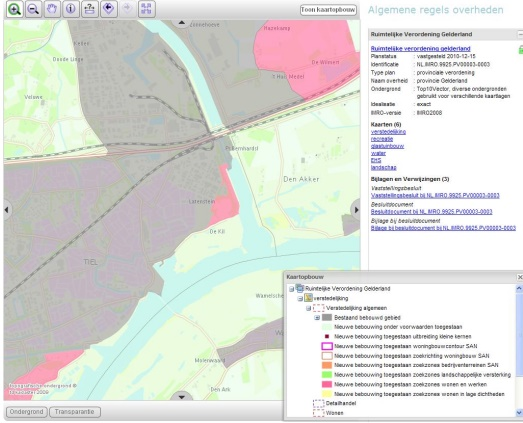Expand the Bestaand bebouwd gebied node

coord(317,318)
